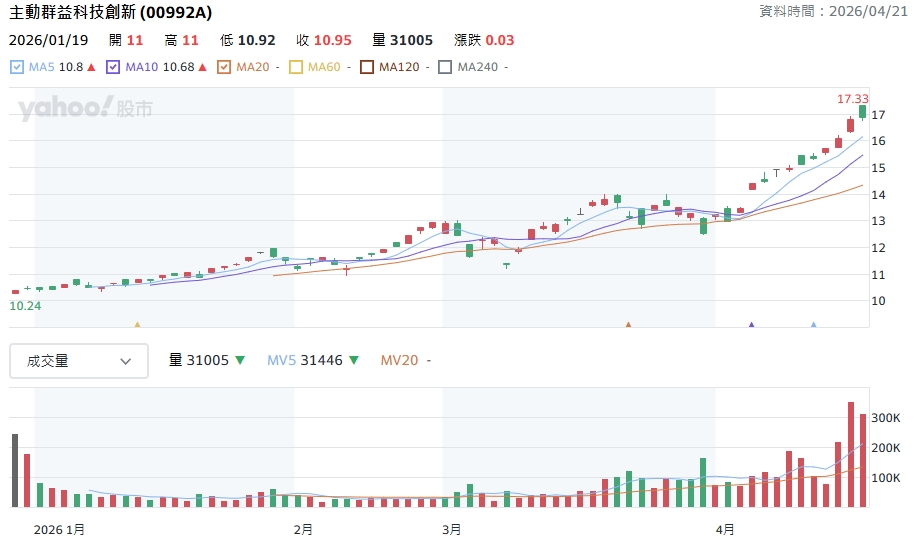
Task: Disable the MA20 moving average line
Action: (224, 67)
